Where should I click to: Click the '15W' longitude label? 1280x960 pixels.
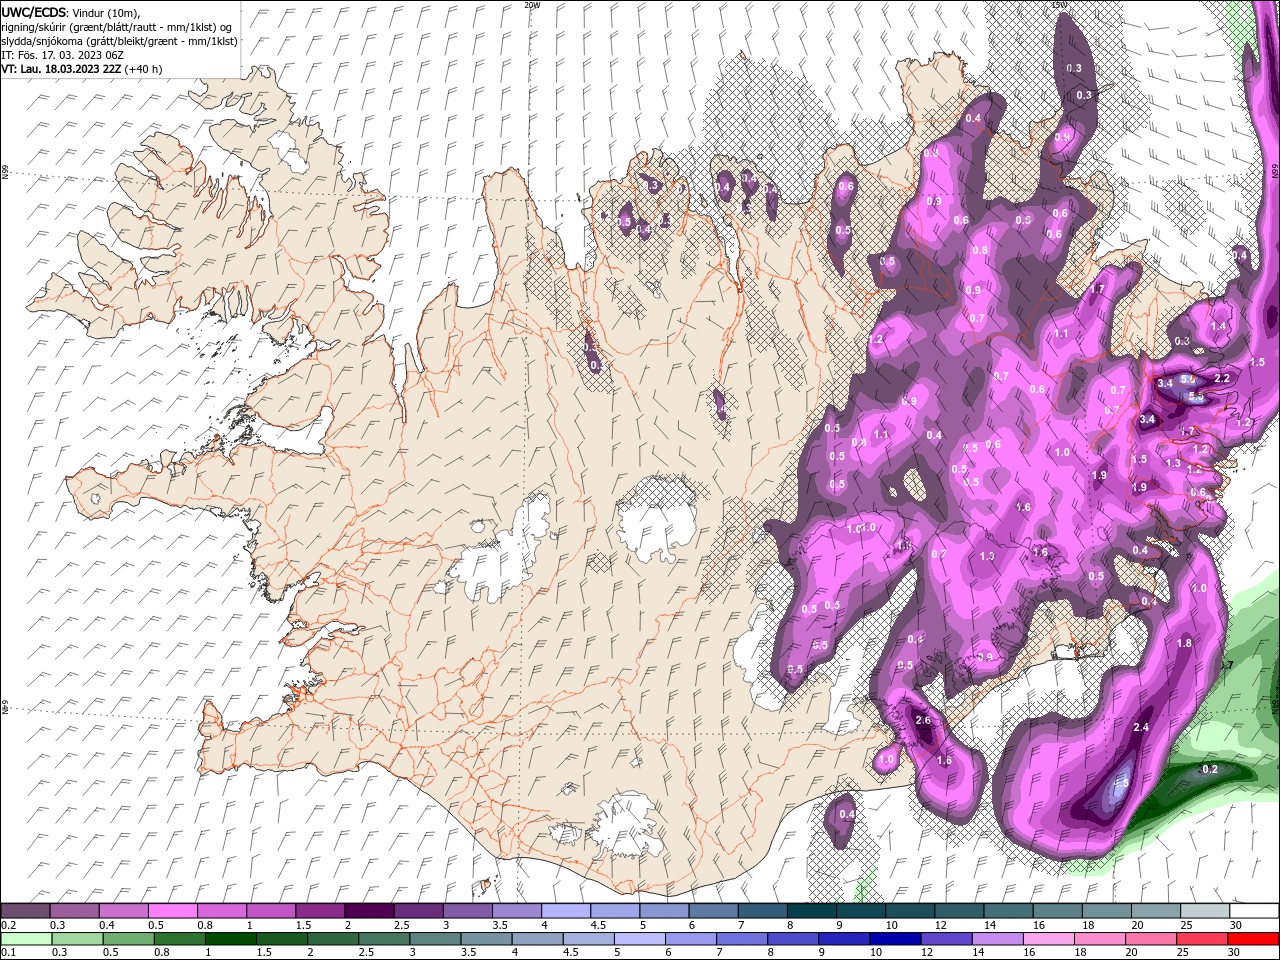pos(1059,5)
